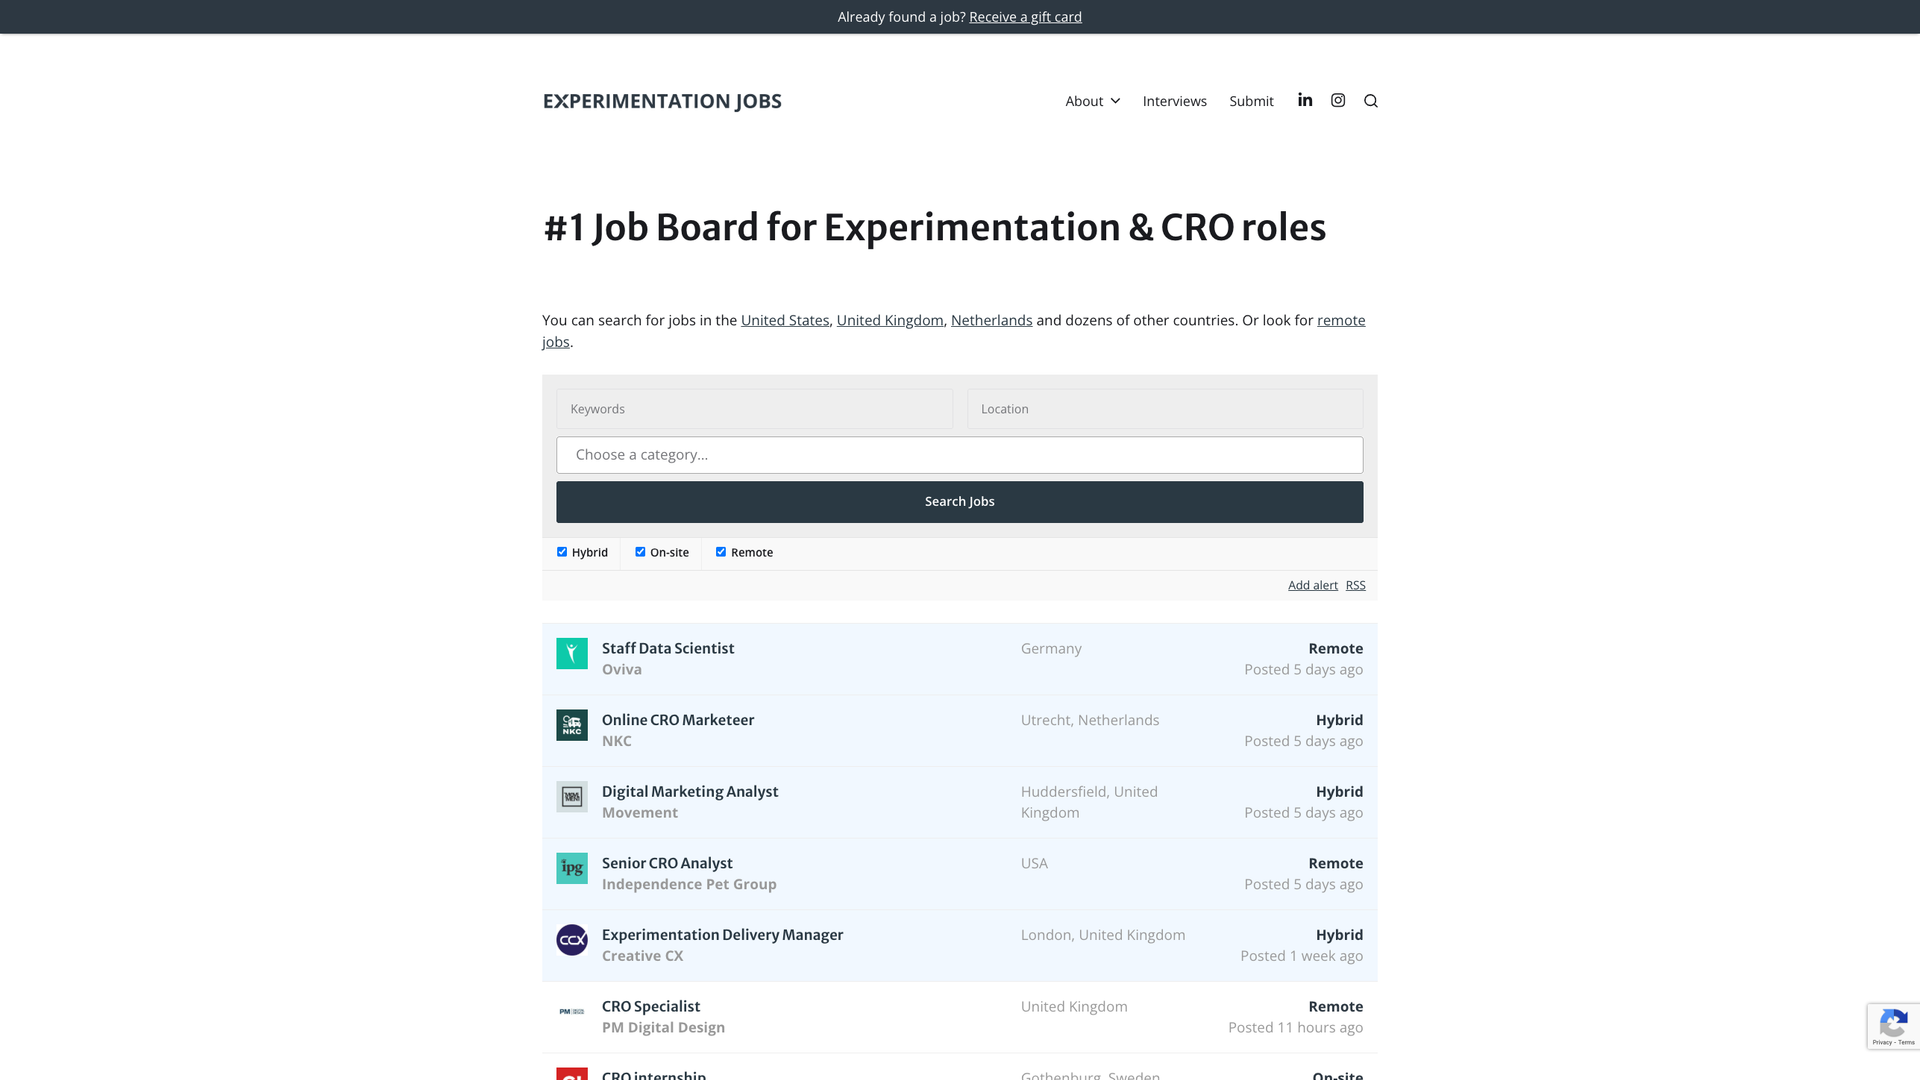Viewport: 1920px width, 1080px height.
Task: Click the Oviva company logo
Action: point(571,653)
